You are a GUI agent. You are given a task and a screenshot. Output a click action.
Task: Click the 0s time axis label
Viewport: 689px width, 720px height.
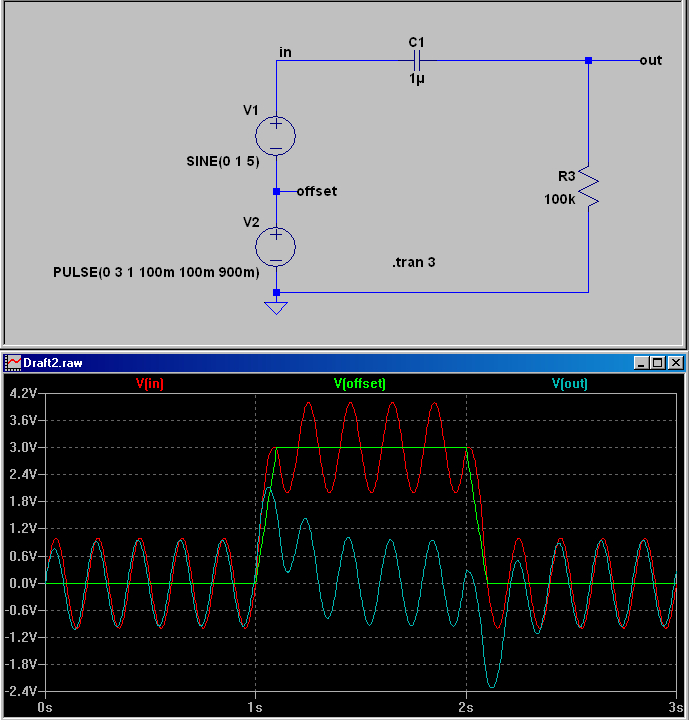(x=45, y=707)
